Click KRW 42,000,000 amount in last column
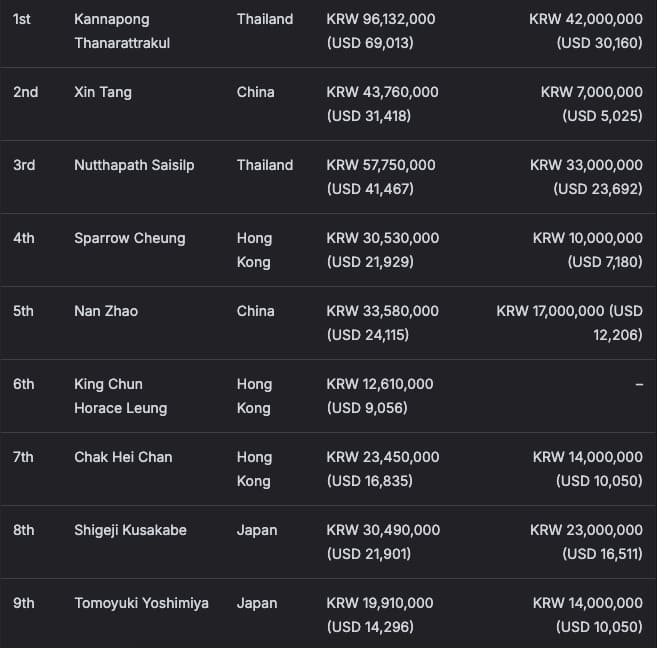The image size is (657, 648). [586, 19]
